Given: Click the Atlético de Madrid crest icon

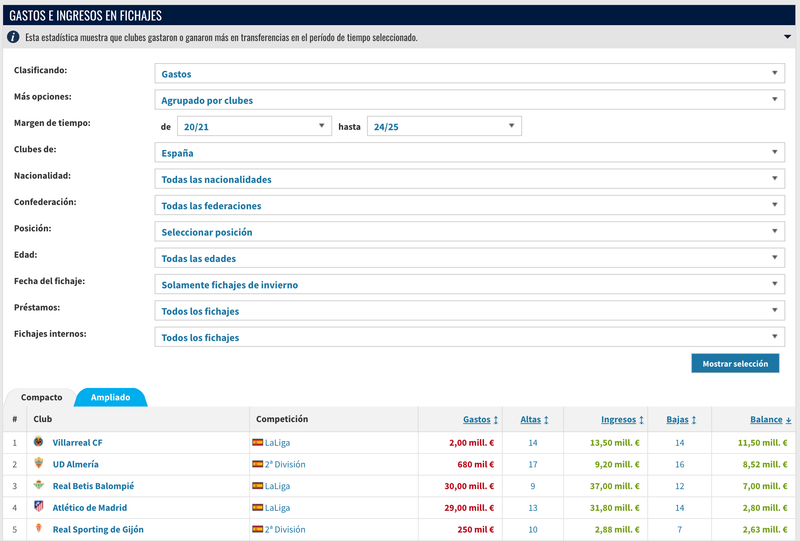Looking at the screenshot, I should point(38,507).
